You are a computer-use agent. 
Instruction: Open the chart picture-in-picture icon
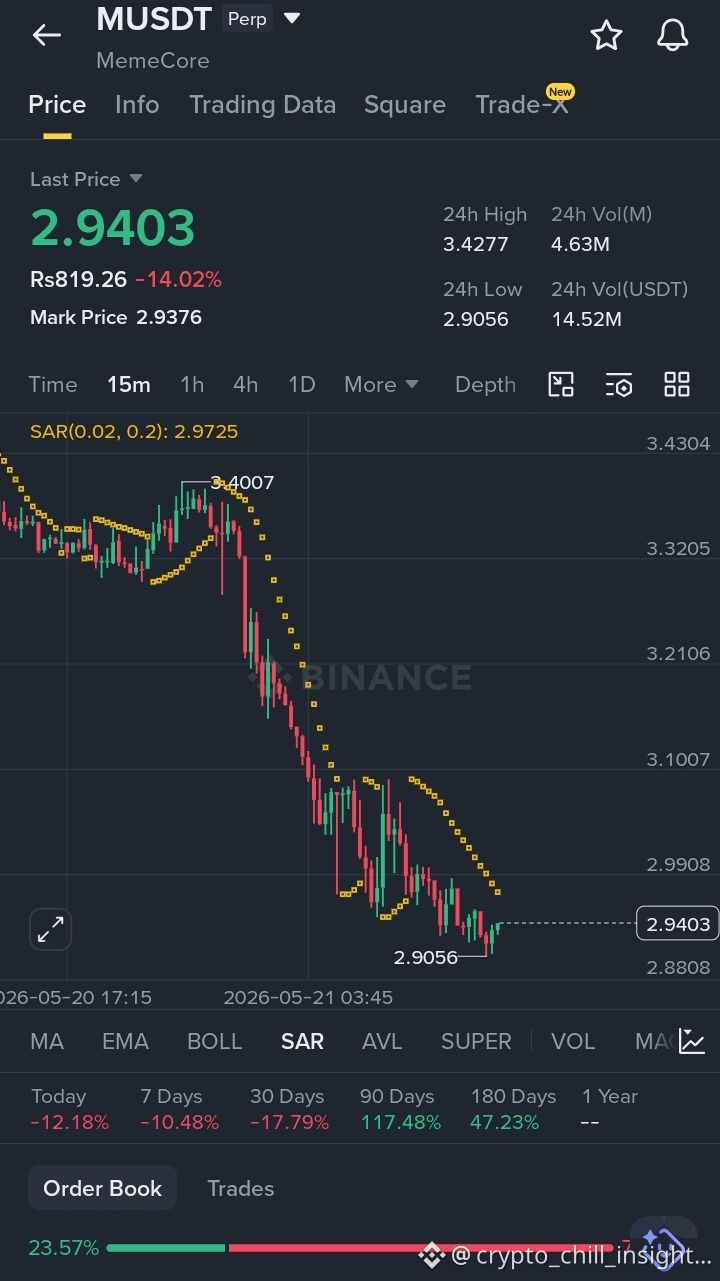click(x=561, y=385)
